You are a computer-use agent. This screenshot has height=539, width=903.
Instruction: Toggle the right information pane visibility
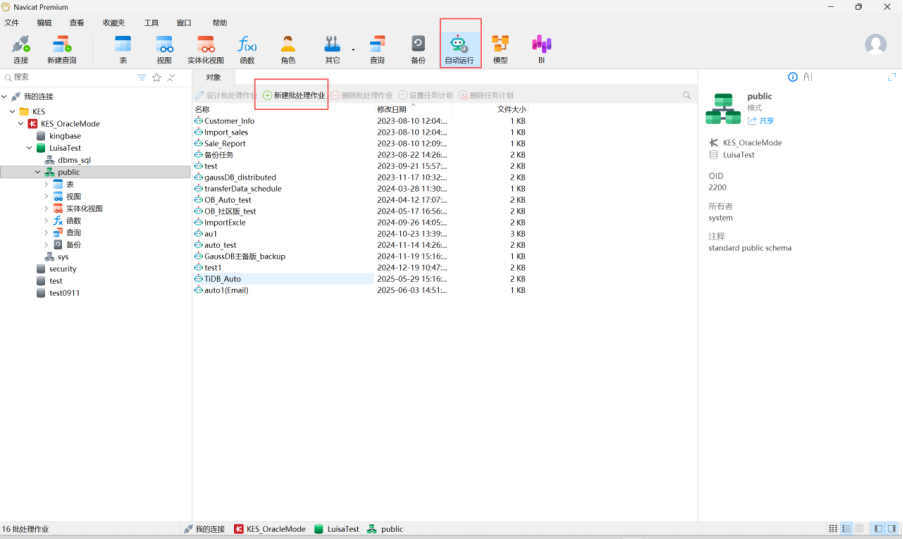(891, 528)
